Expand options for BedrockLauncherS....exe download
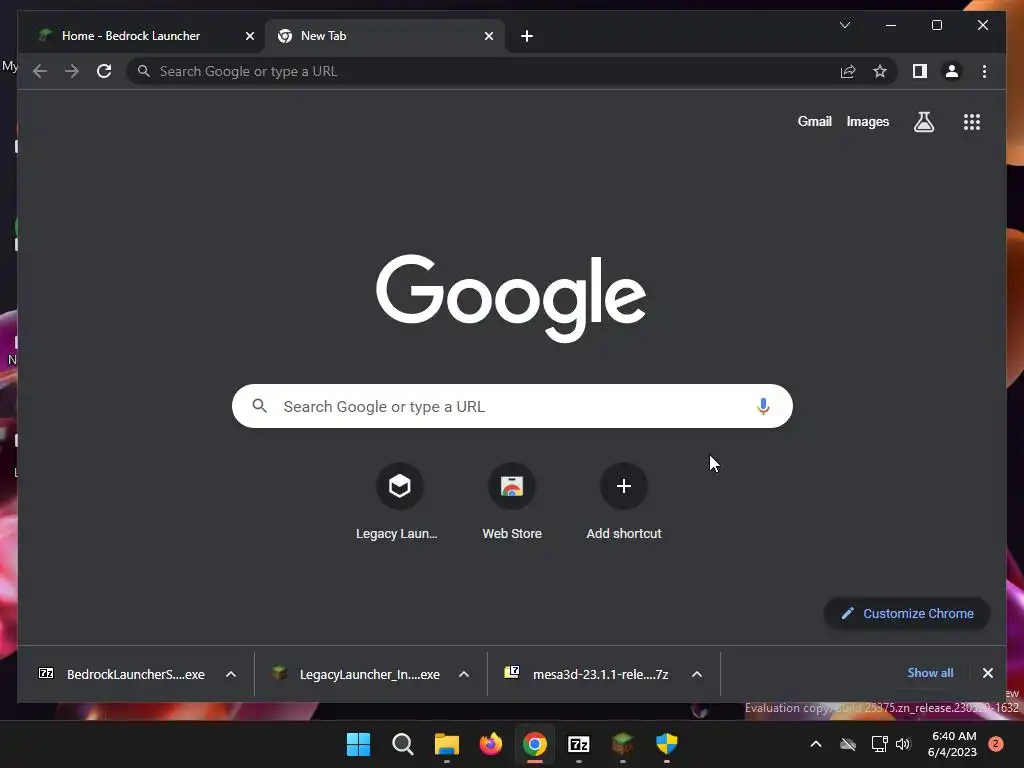1024x768 pixels. [231, 674]
